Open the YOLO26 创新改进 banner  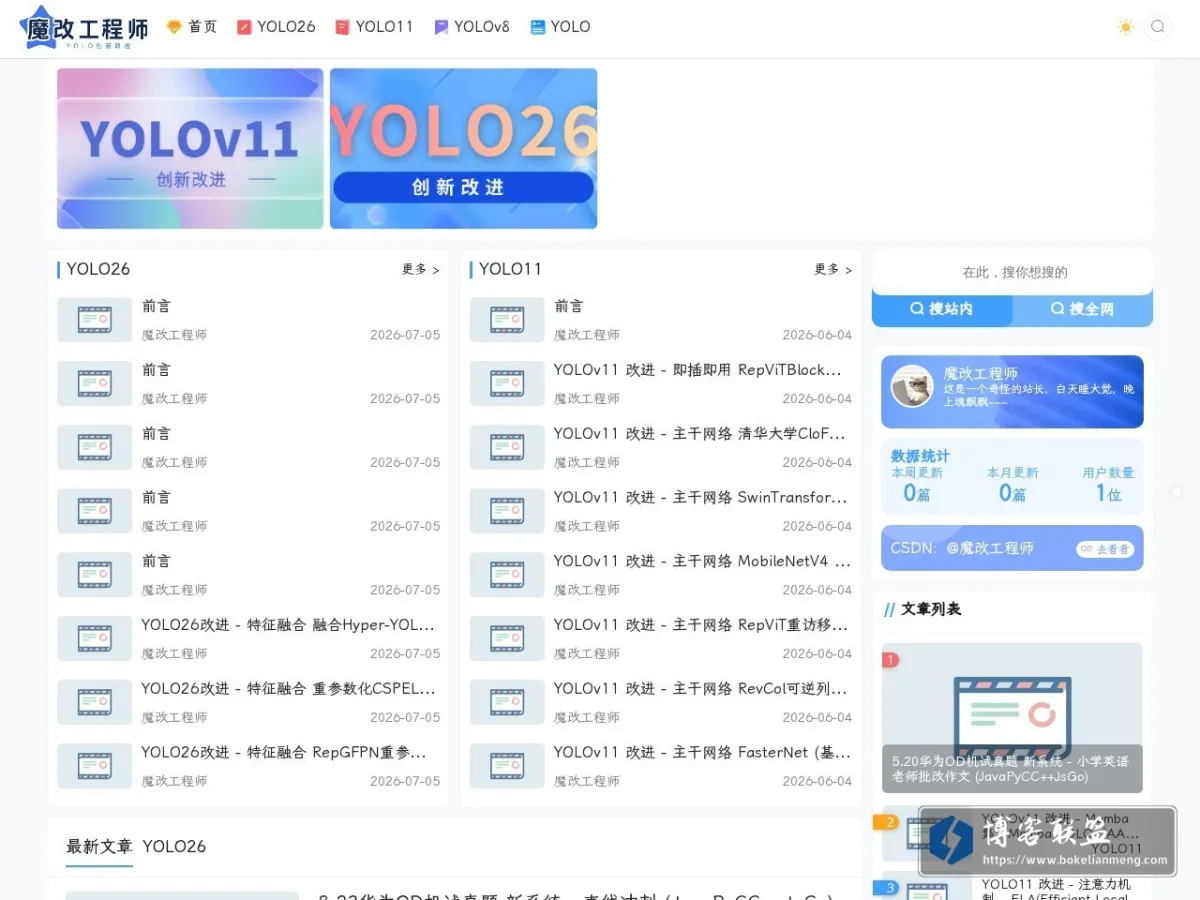[x=464, y=148]
